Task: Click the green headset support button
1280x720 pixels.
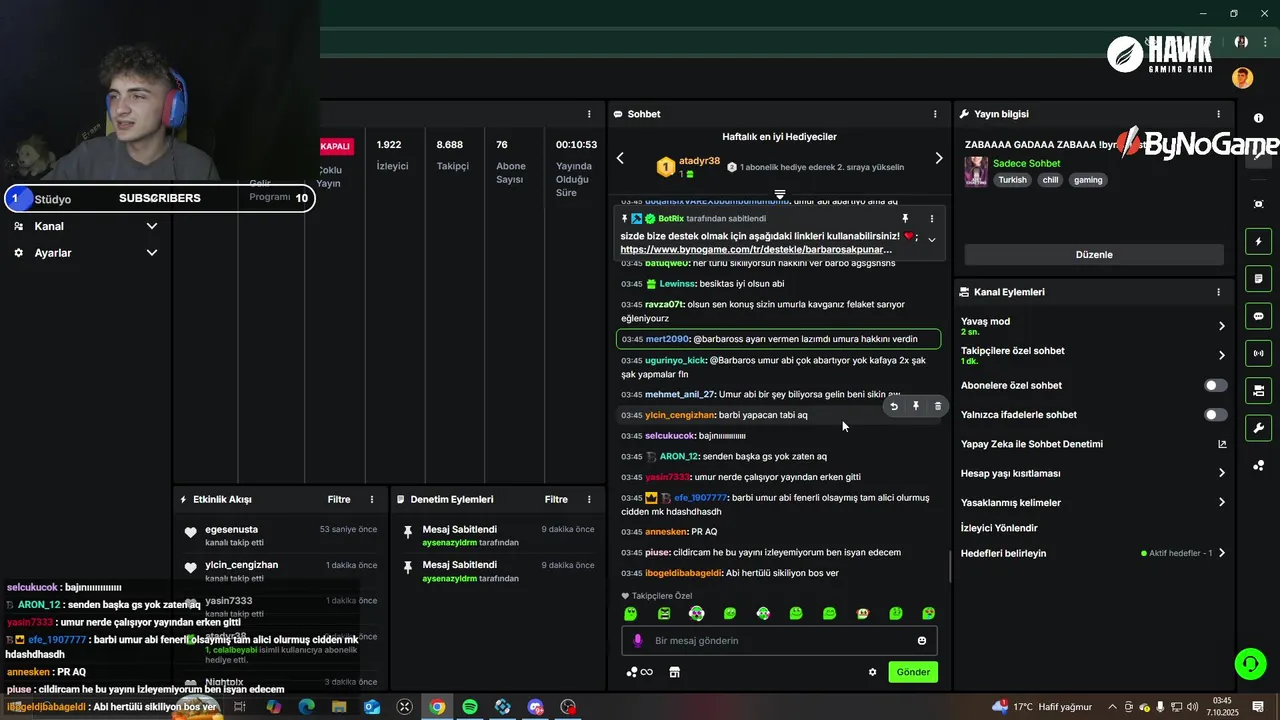Action: [x=1249, y=663]
